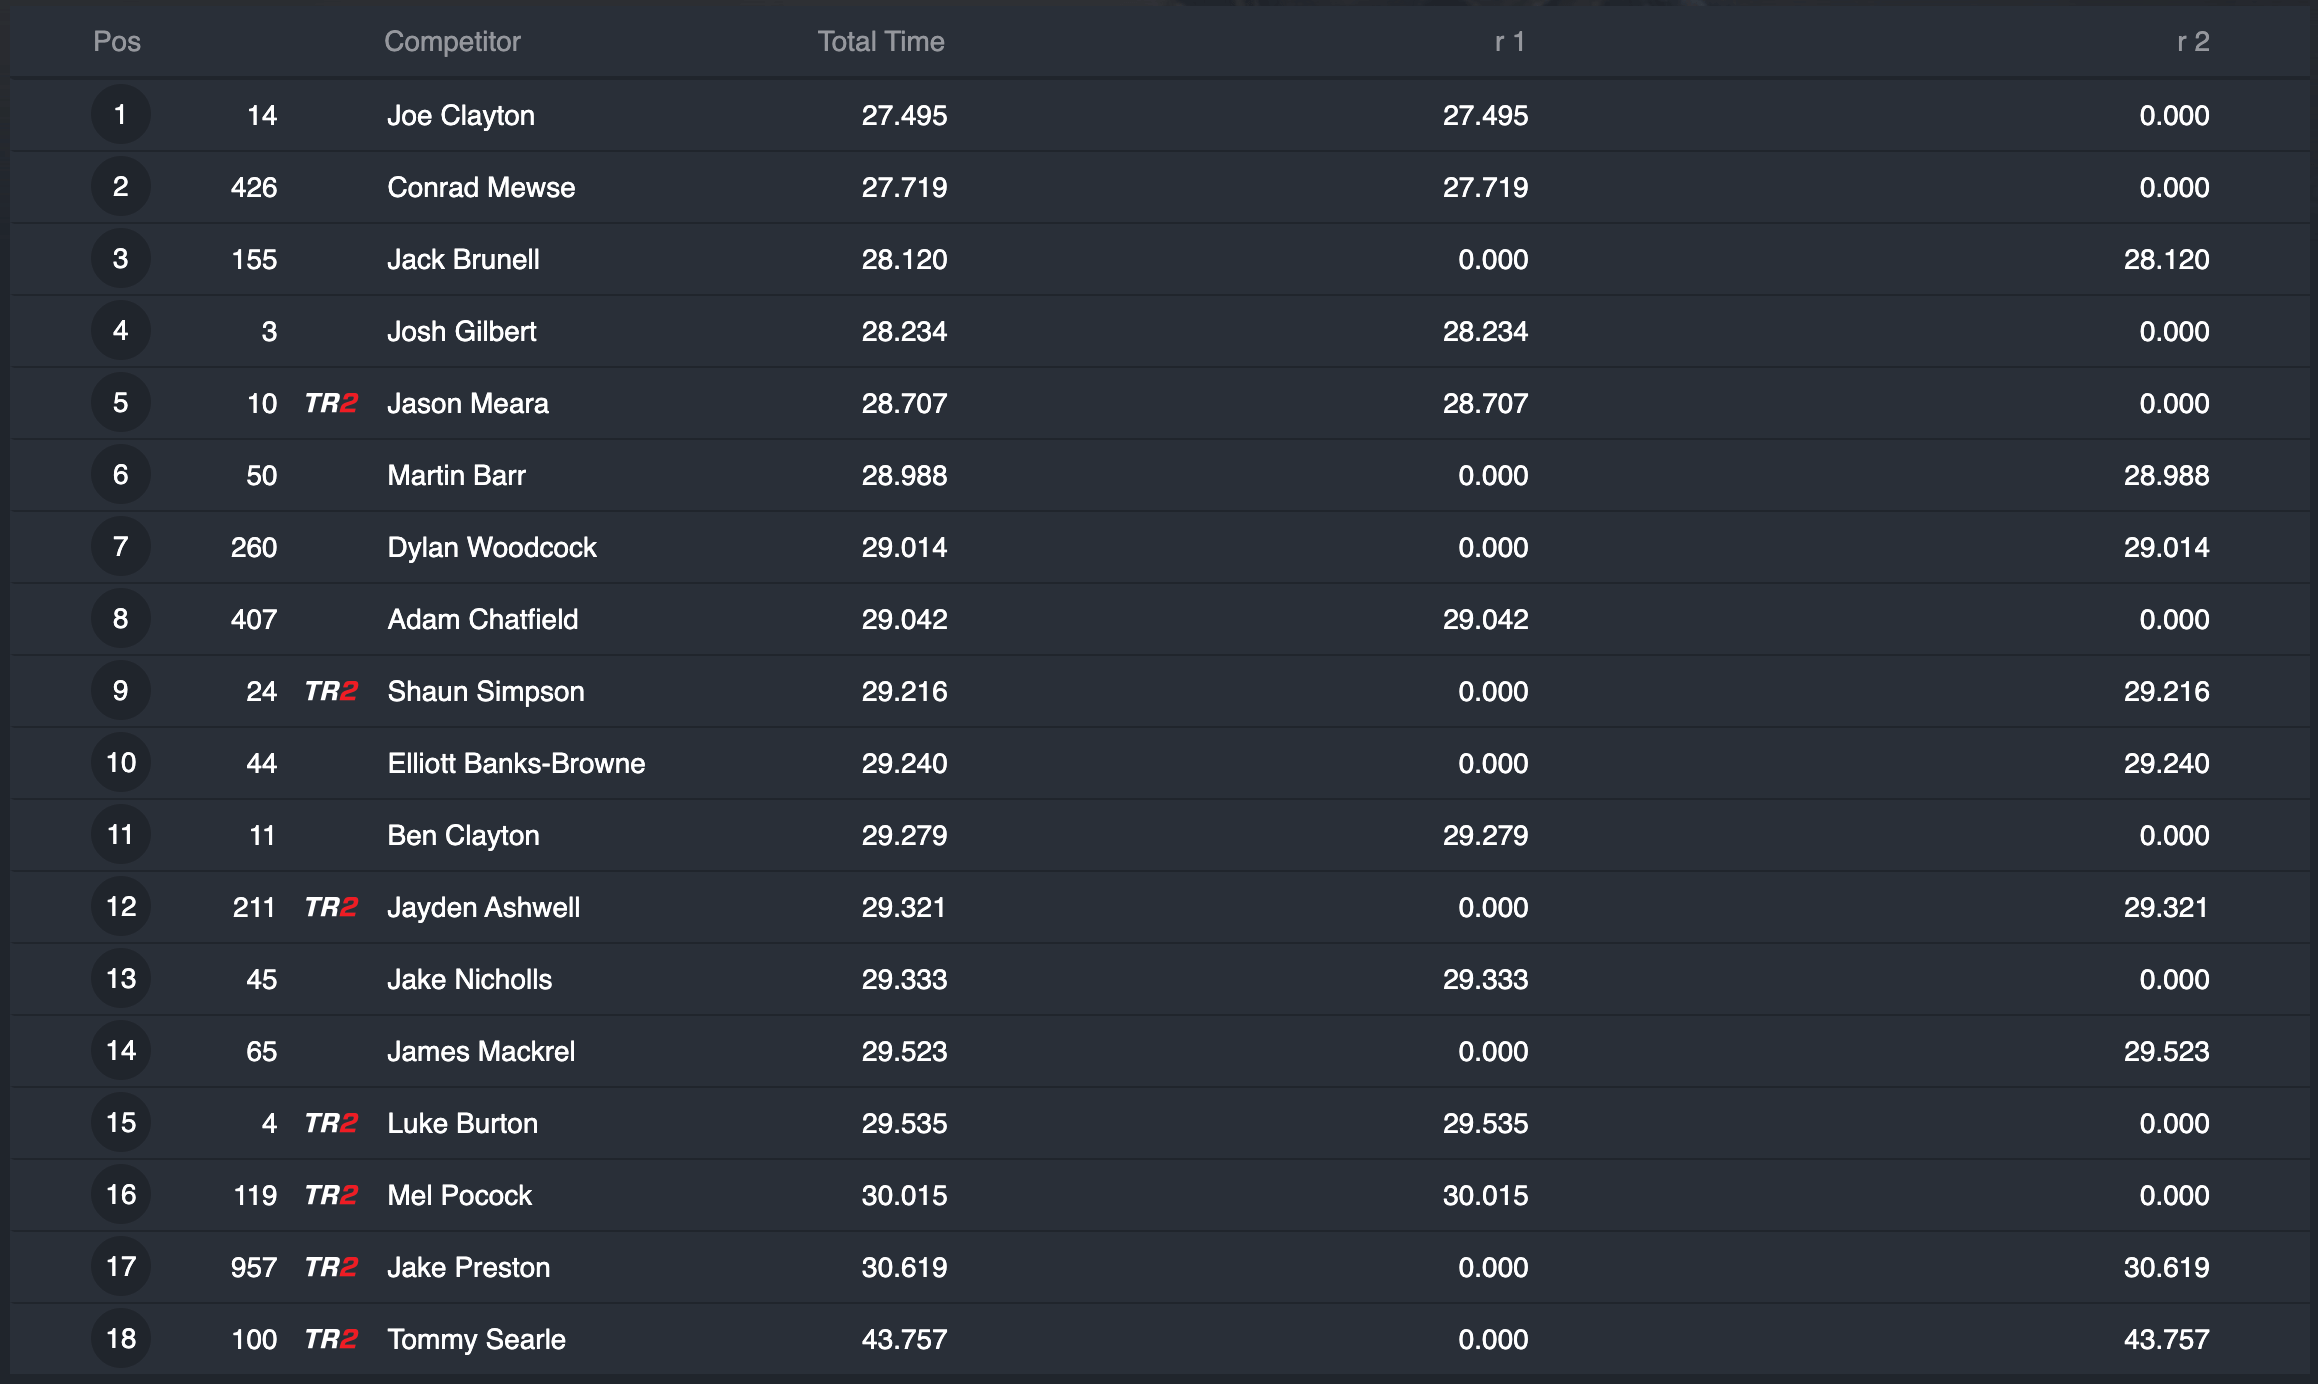Sort by the Pos column header
2318x1384 pixels.
117,41
